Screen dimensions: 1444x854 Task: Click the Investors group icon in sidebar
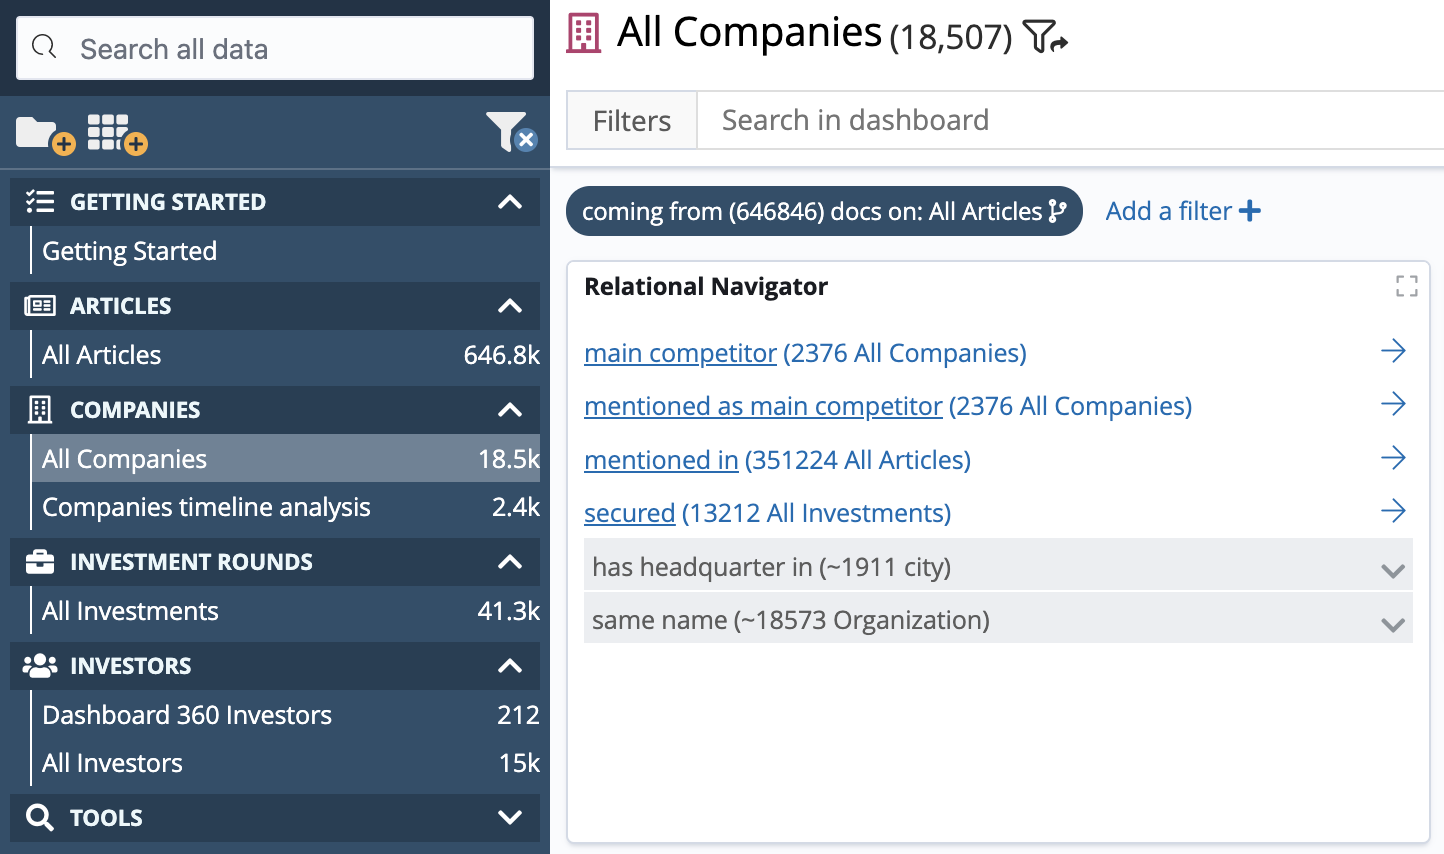[x=37, y=666]
